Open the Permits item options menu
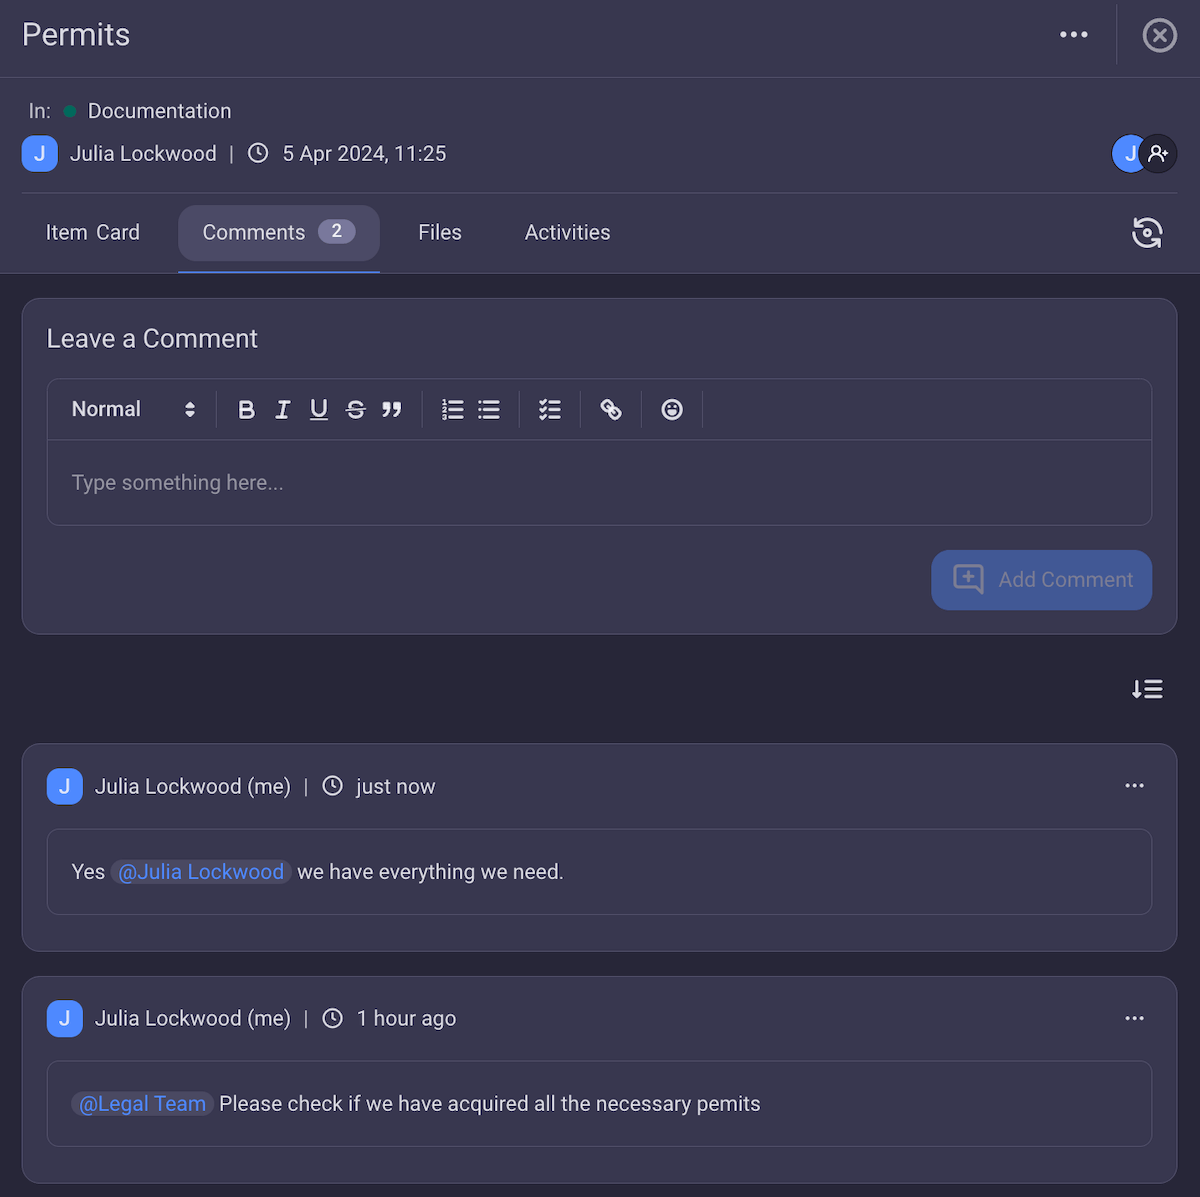 tap(1073, 34)
